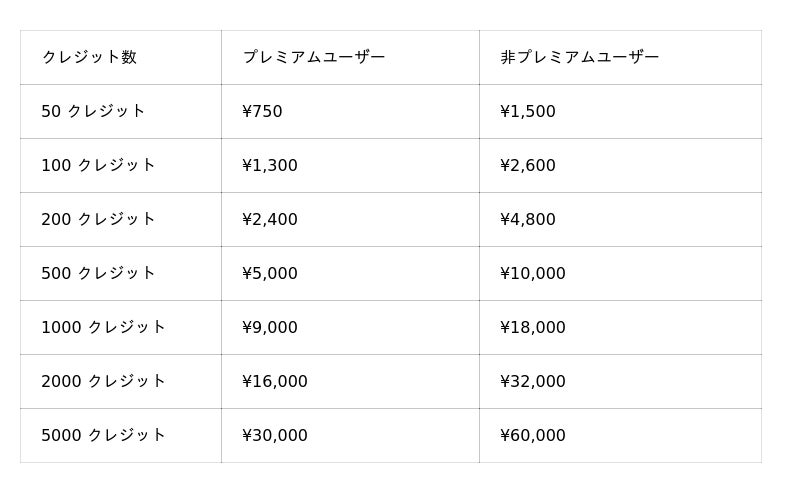Screen dimensions: 800x493
Task: Click the クレジット数 column header
Action: pyautogui.click(x=89, y=57)
